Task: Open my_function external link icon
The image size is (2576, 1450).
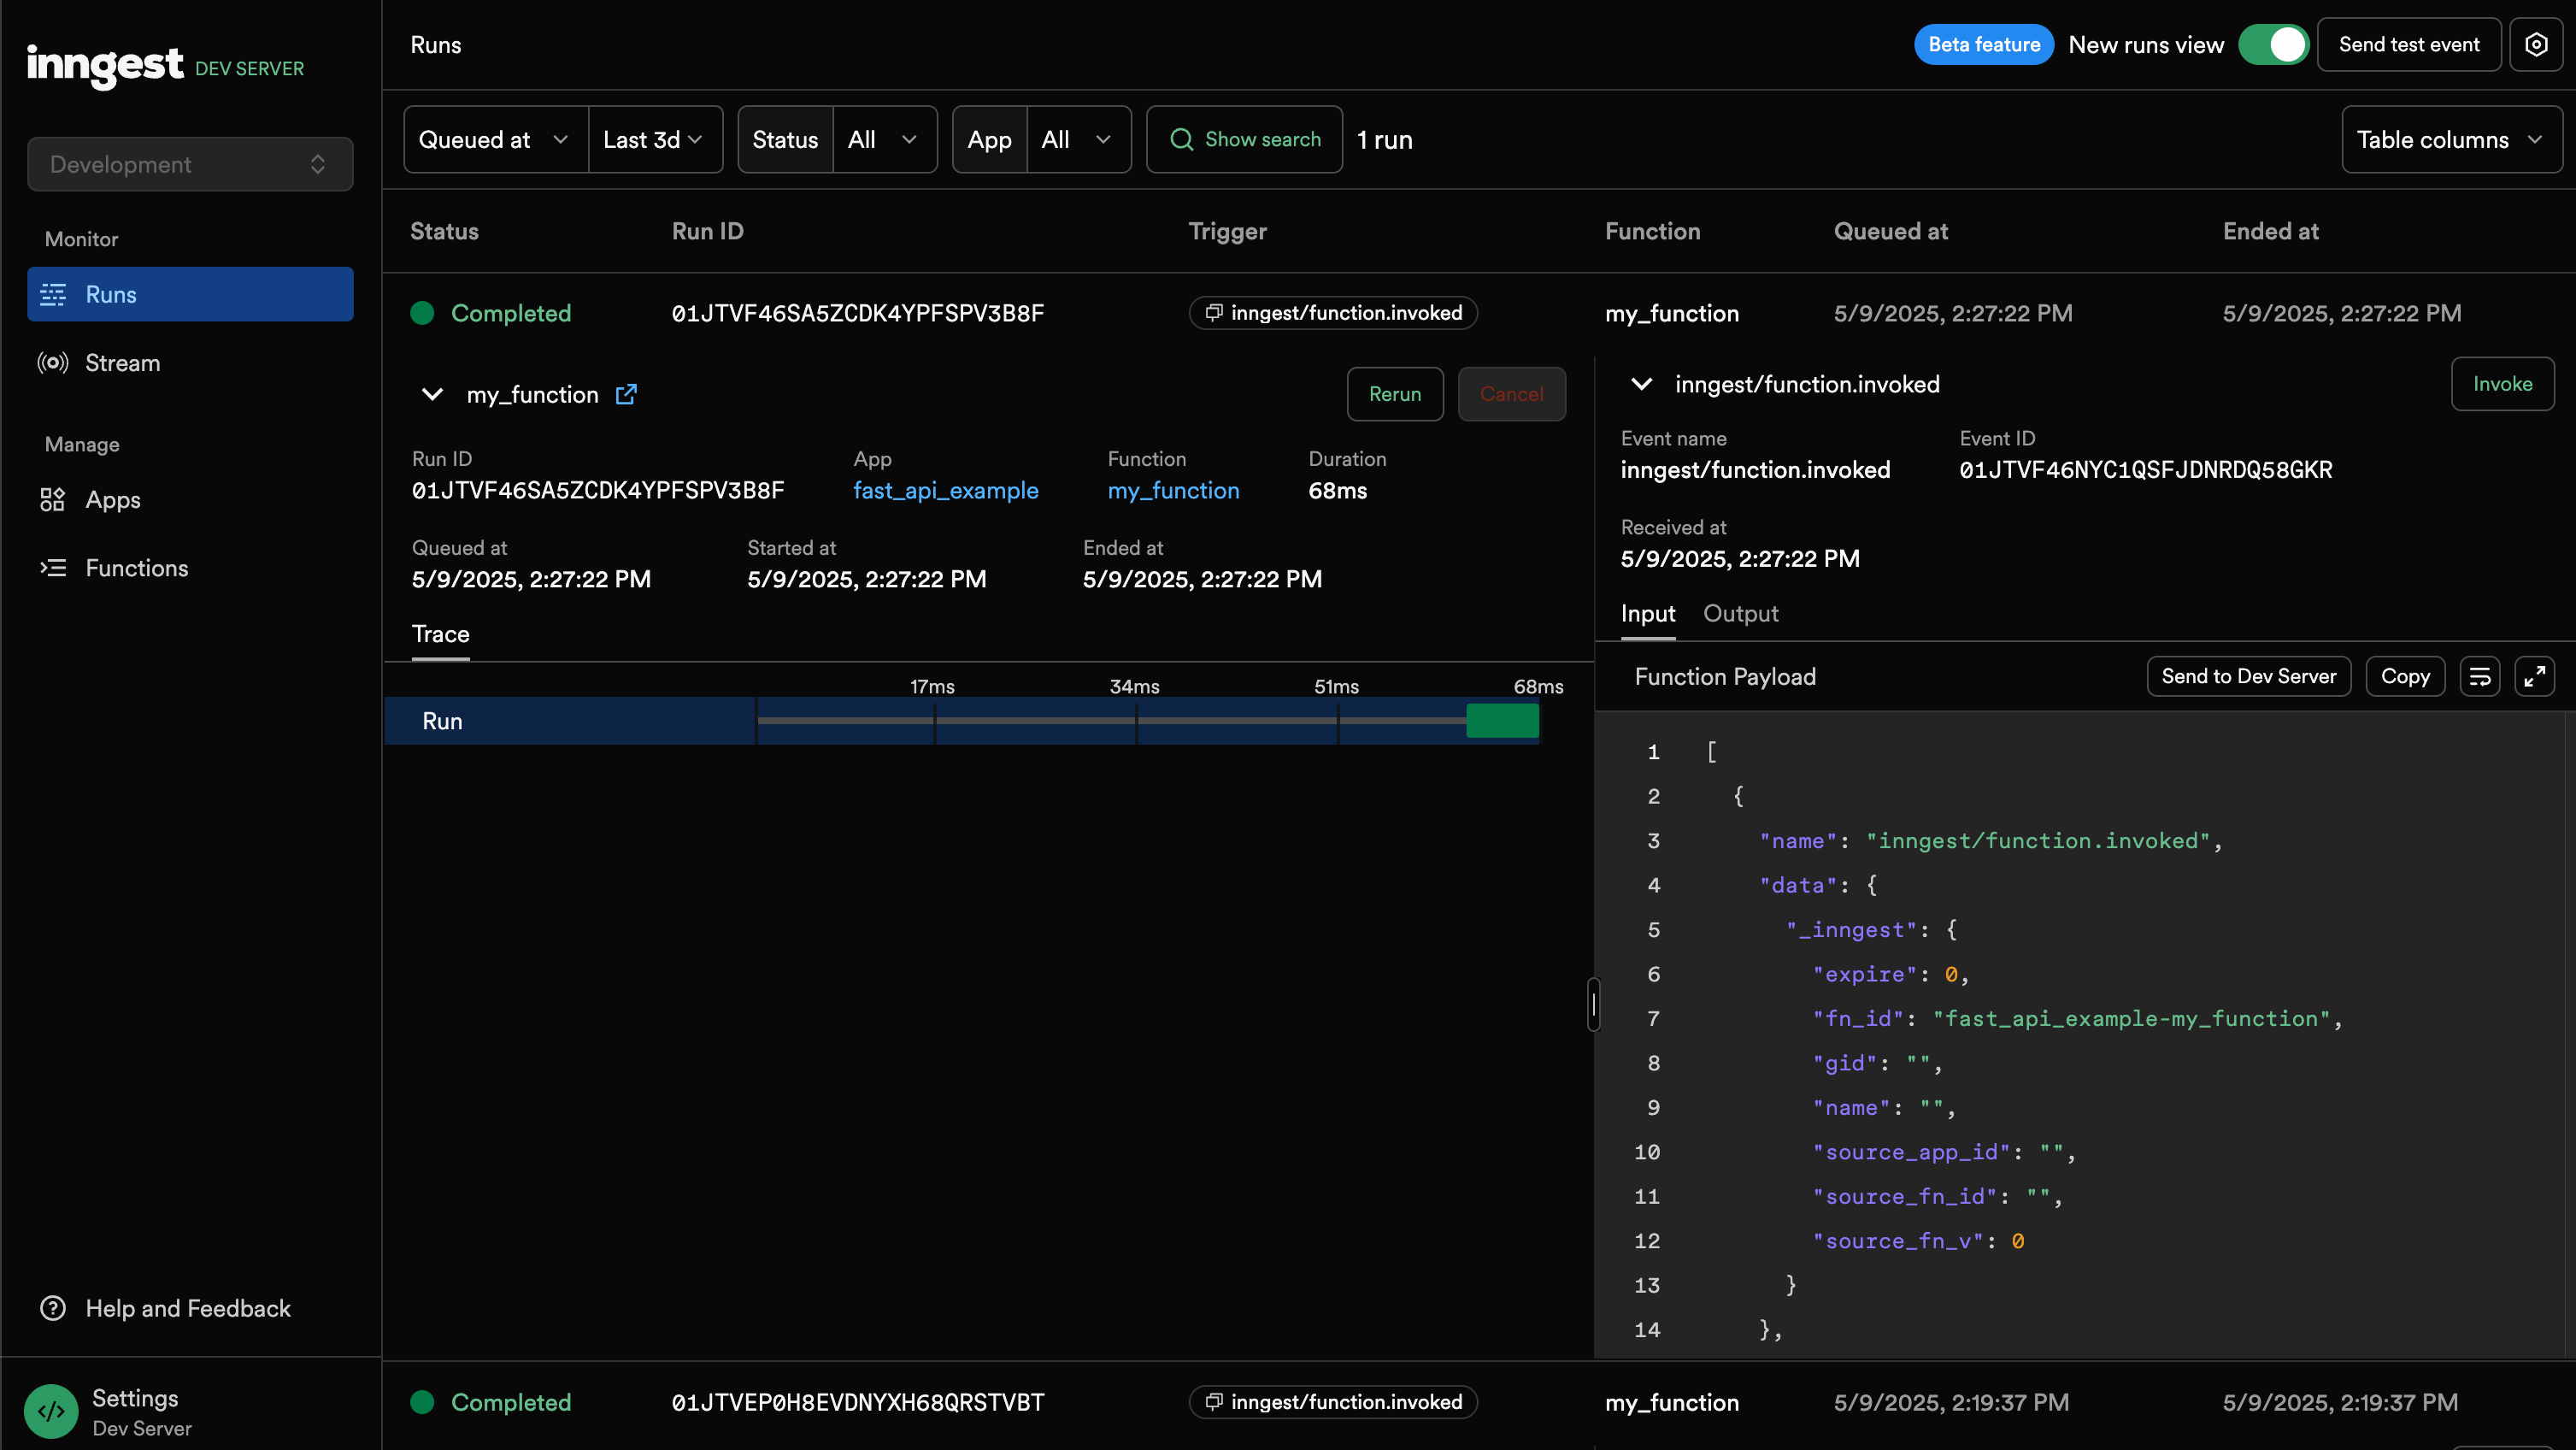Action: point(626,394)
